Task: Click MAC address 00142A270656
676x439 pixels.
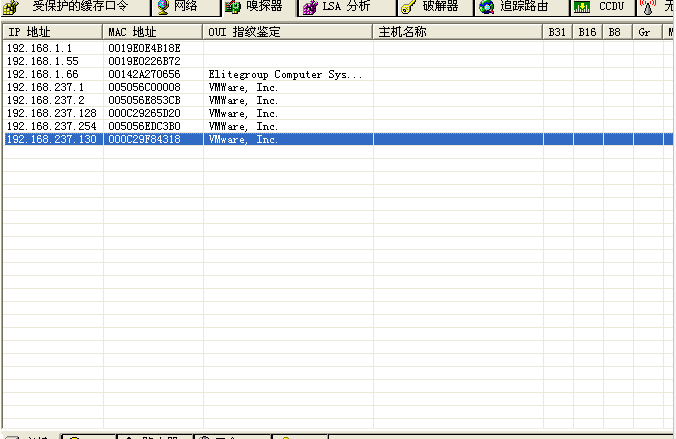Action: [144, 74]
